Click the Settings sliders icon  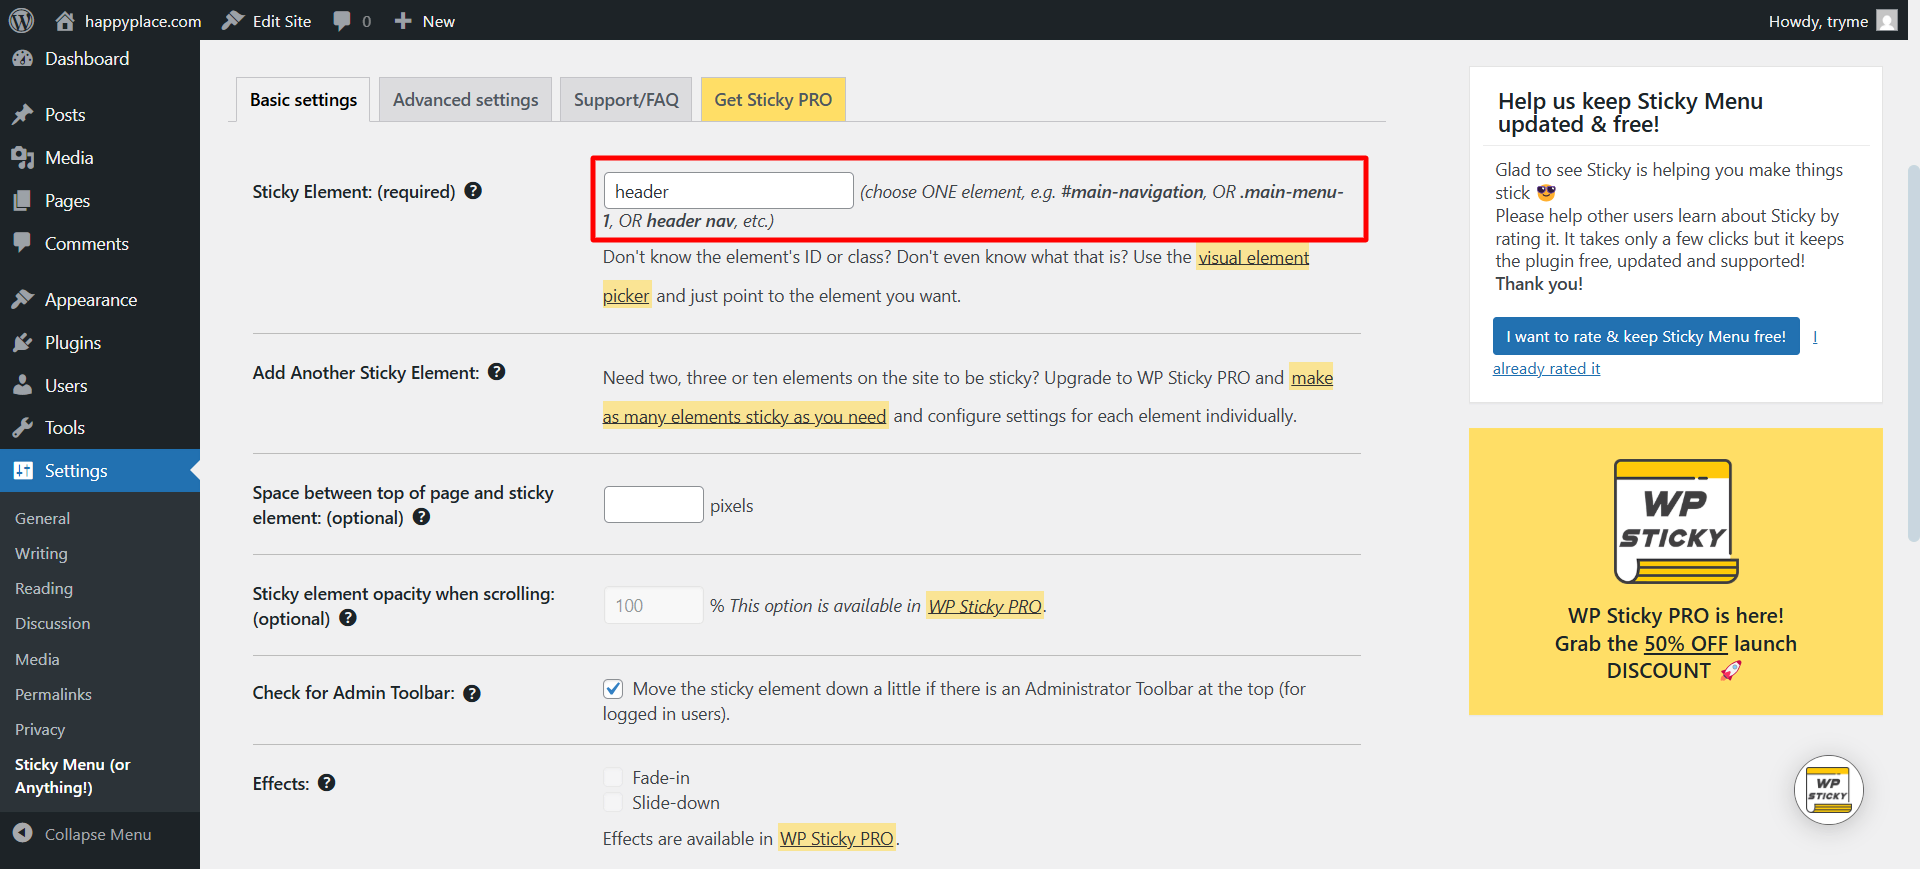(23, 470)
